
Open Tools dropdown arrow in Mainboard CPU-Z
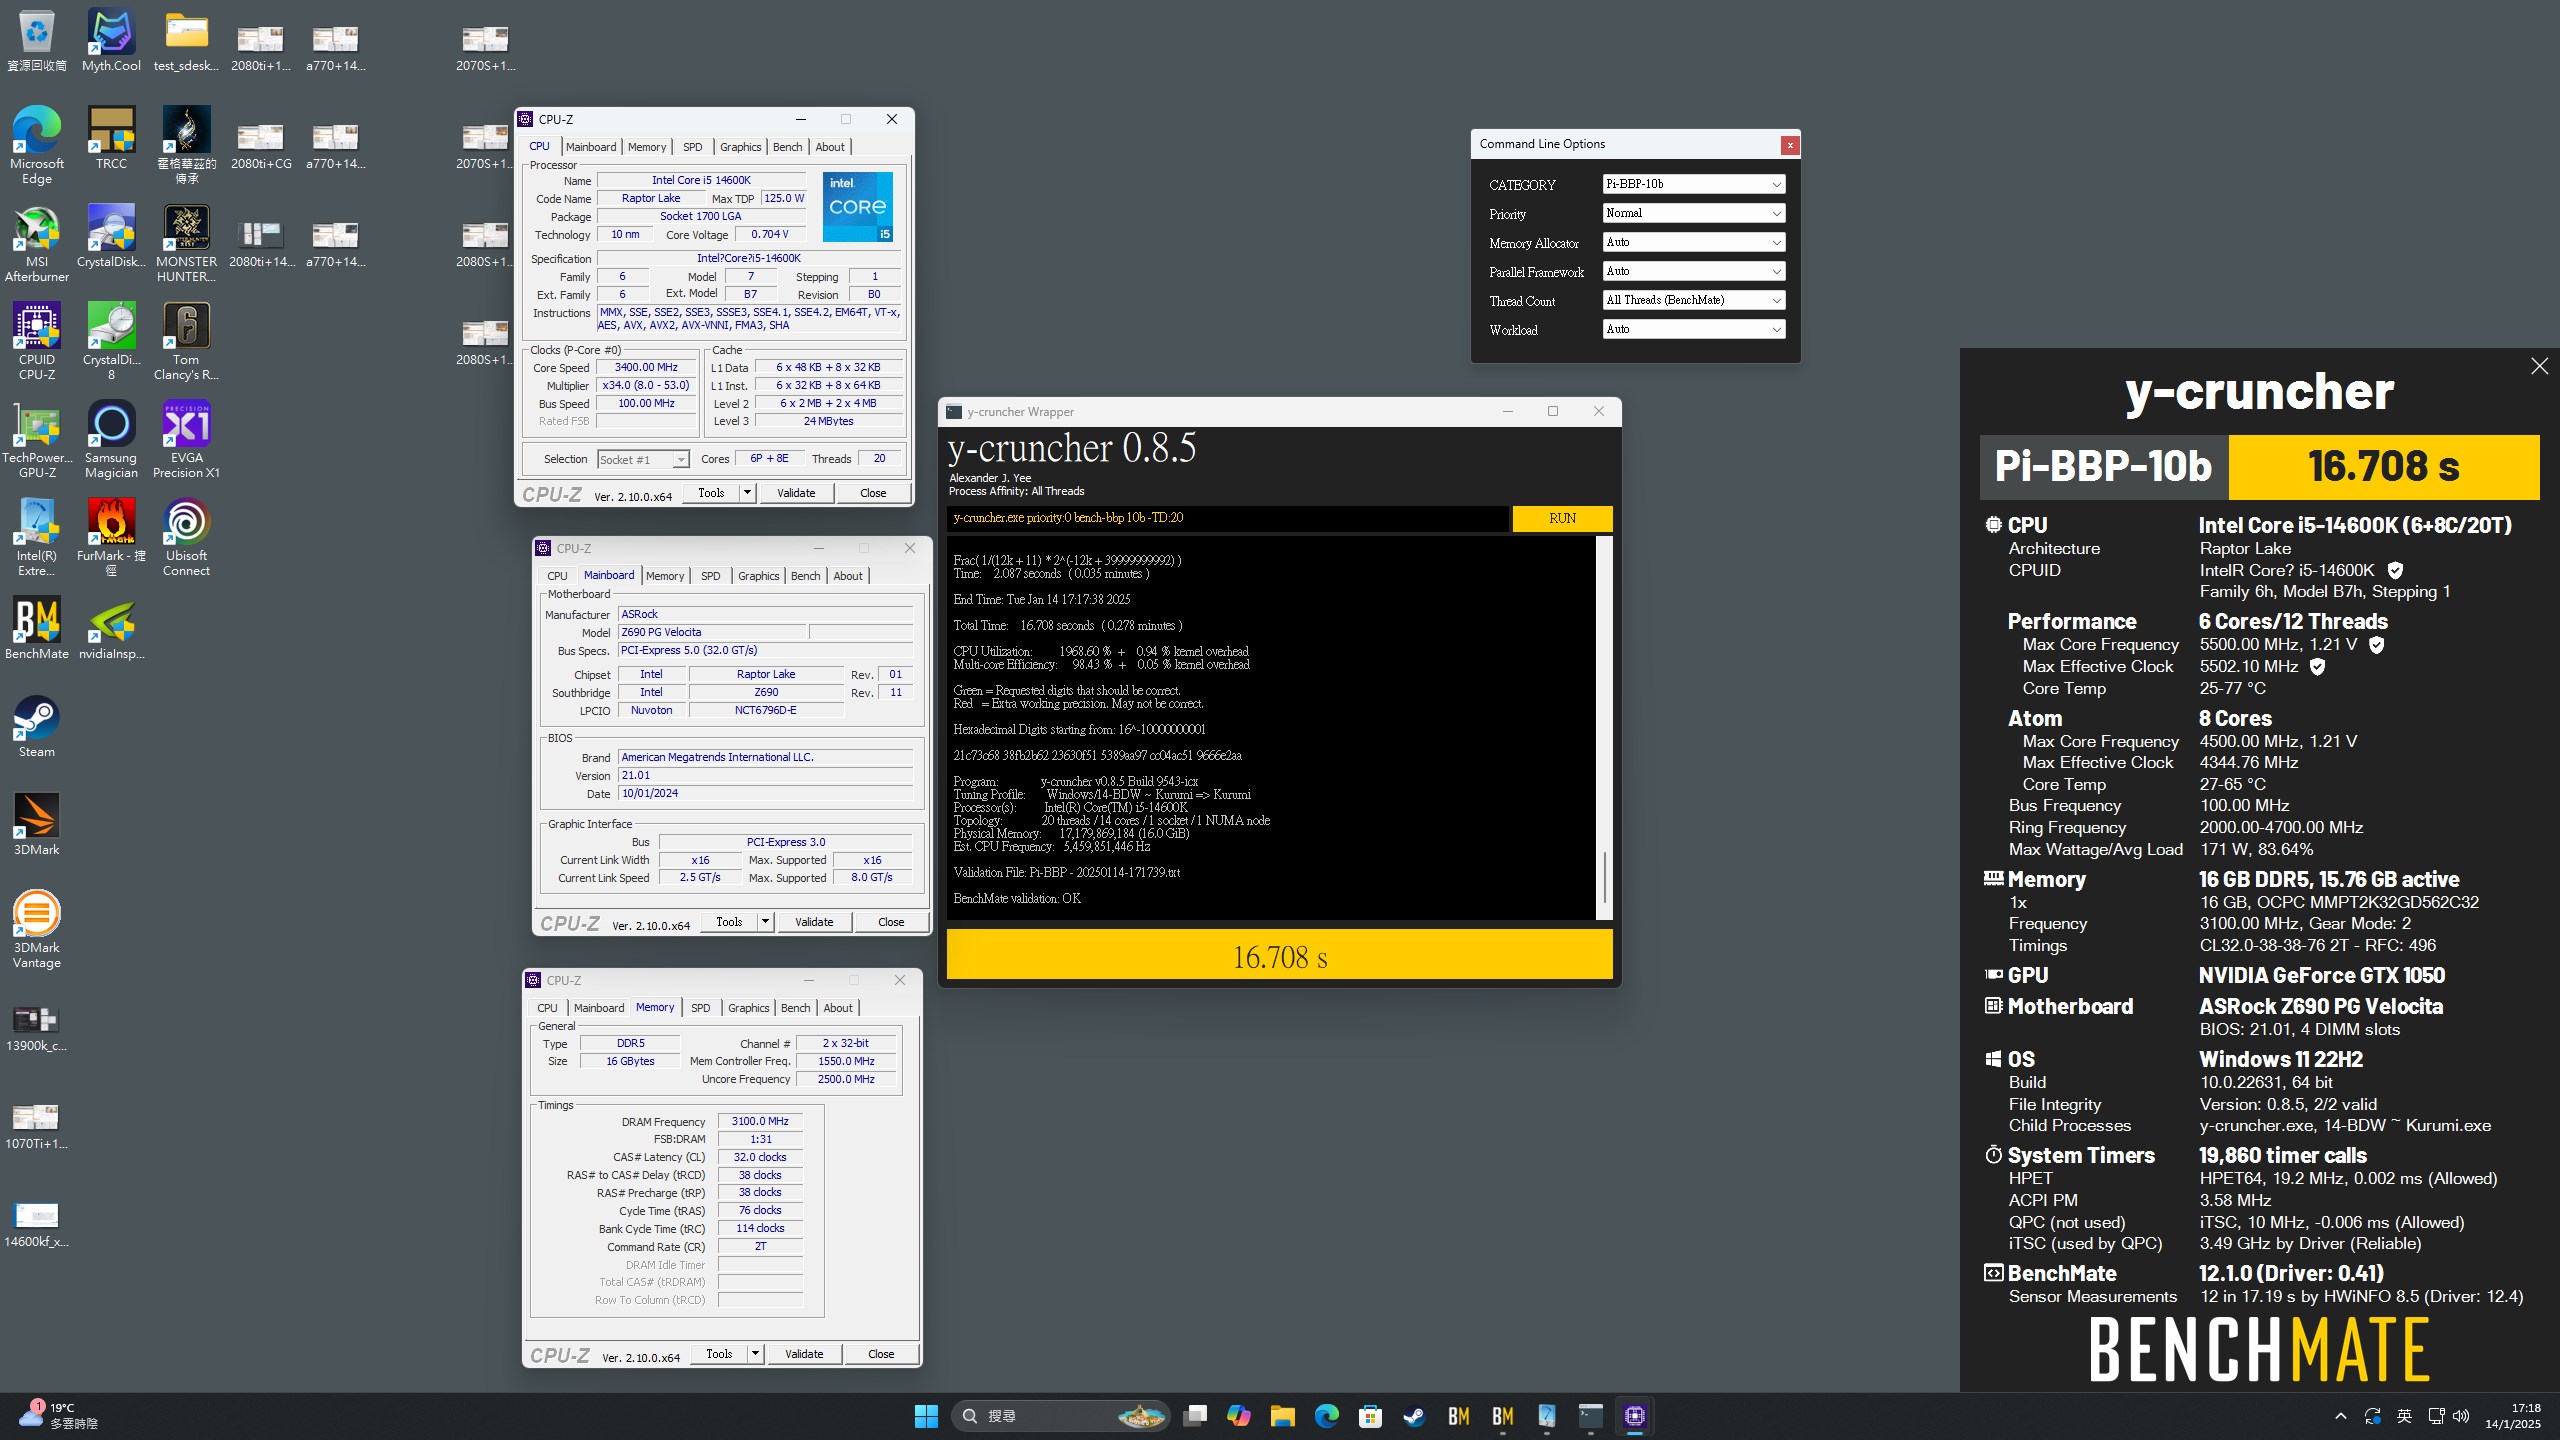point(765,921)
